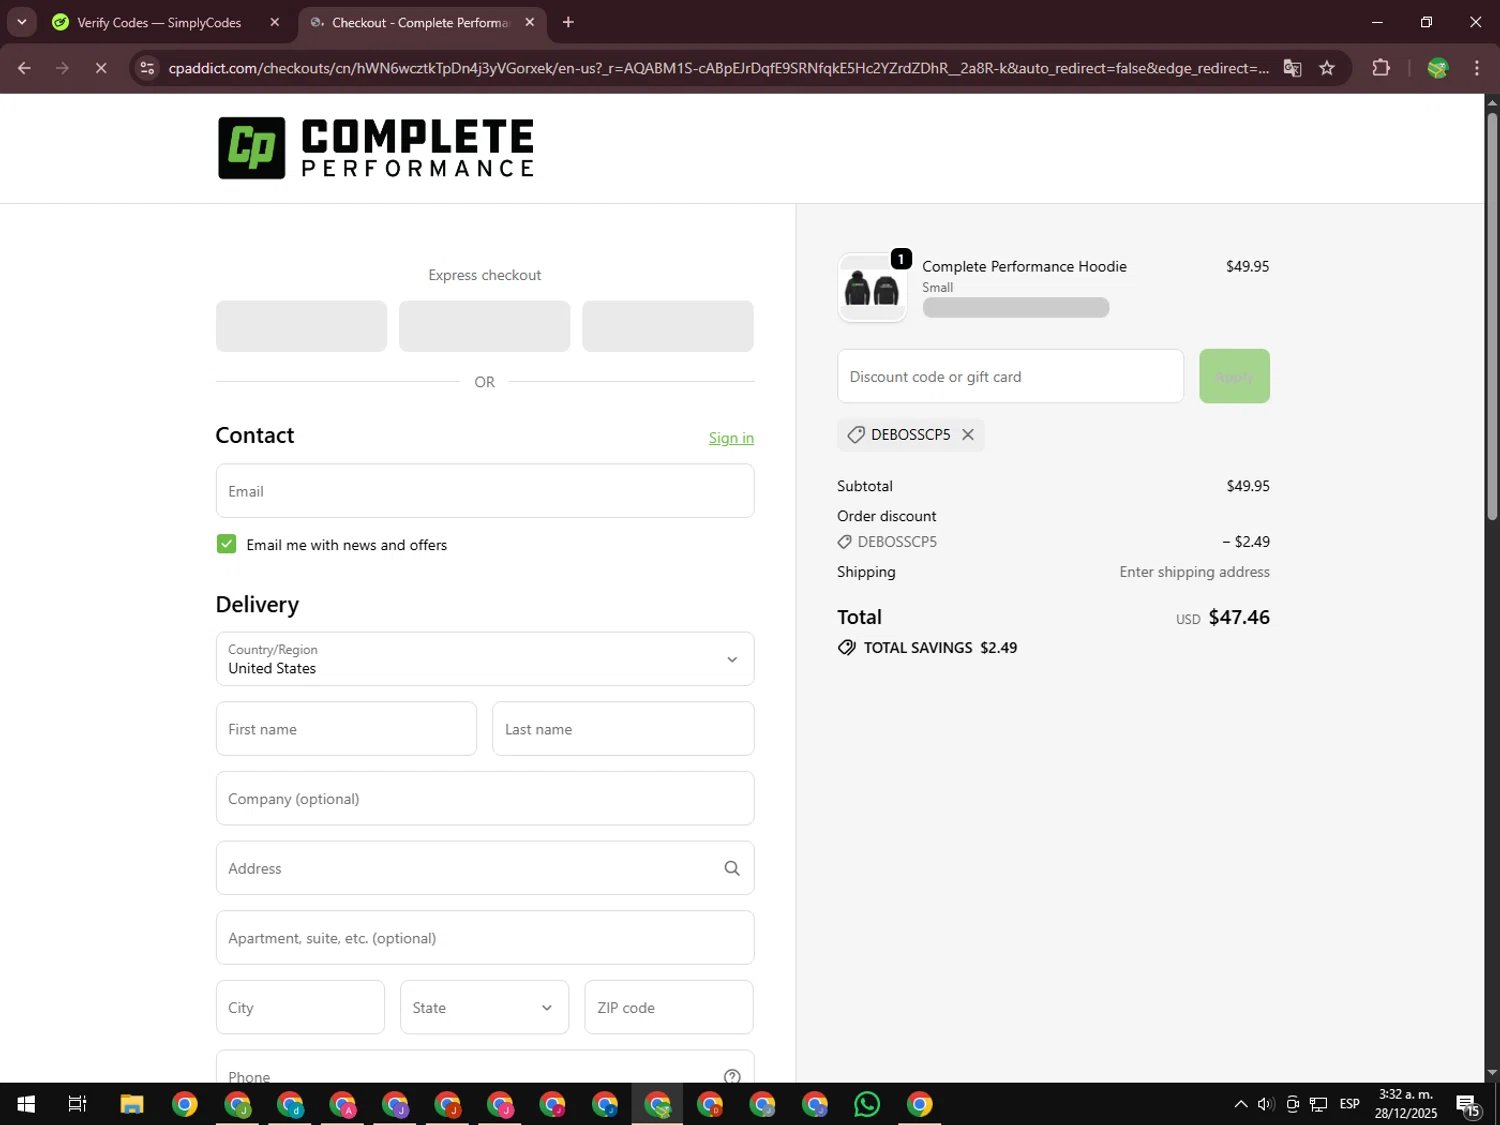
Task: Open the Chrome profile avatar
Action: point(1438,68)
